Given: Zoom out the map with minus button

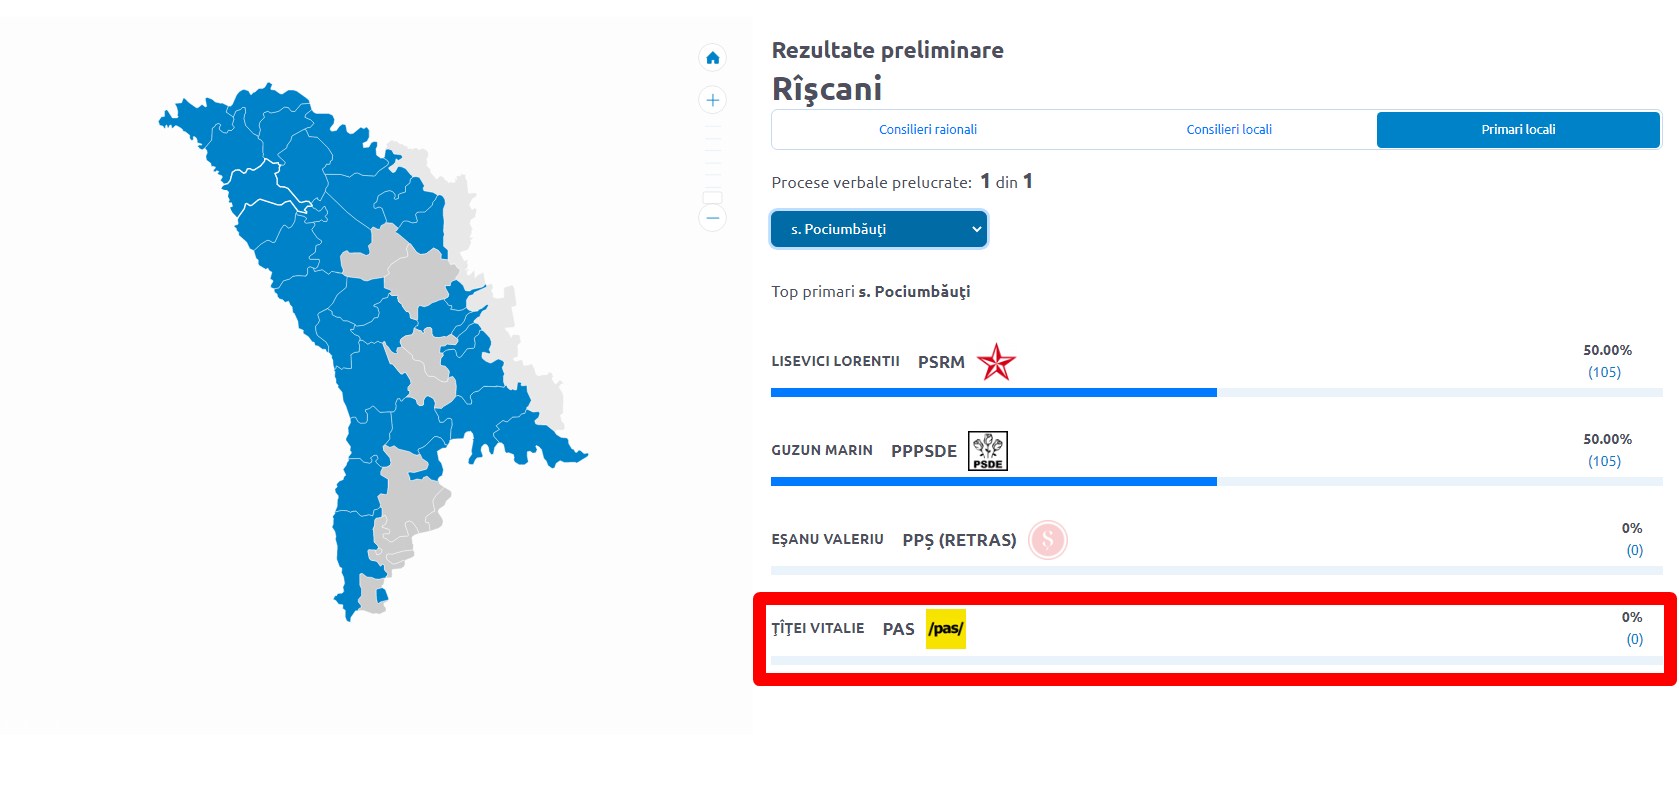Looking at the screenshot, I should (712, 218).
